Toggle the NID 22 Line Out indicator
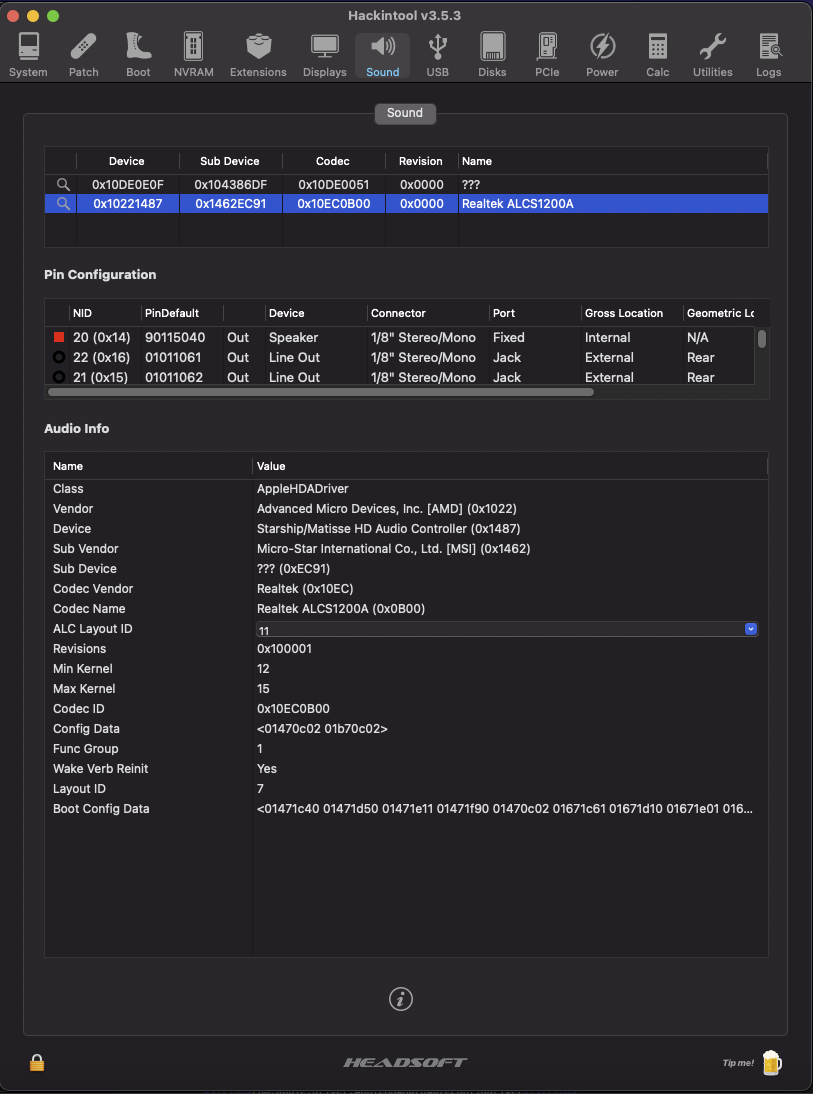Screen dimensions: 813x1094 pos(59,358)
